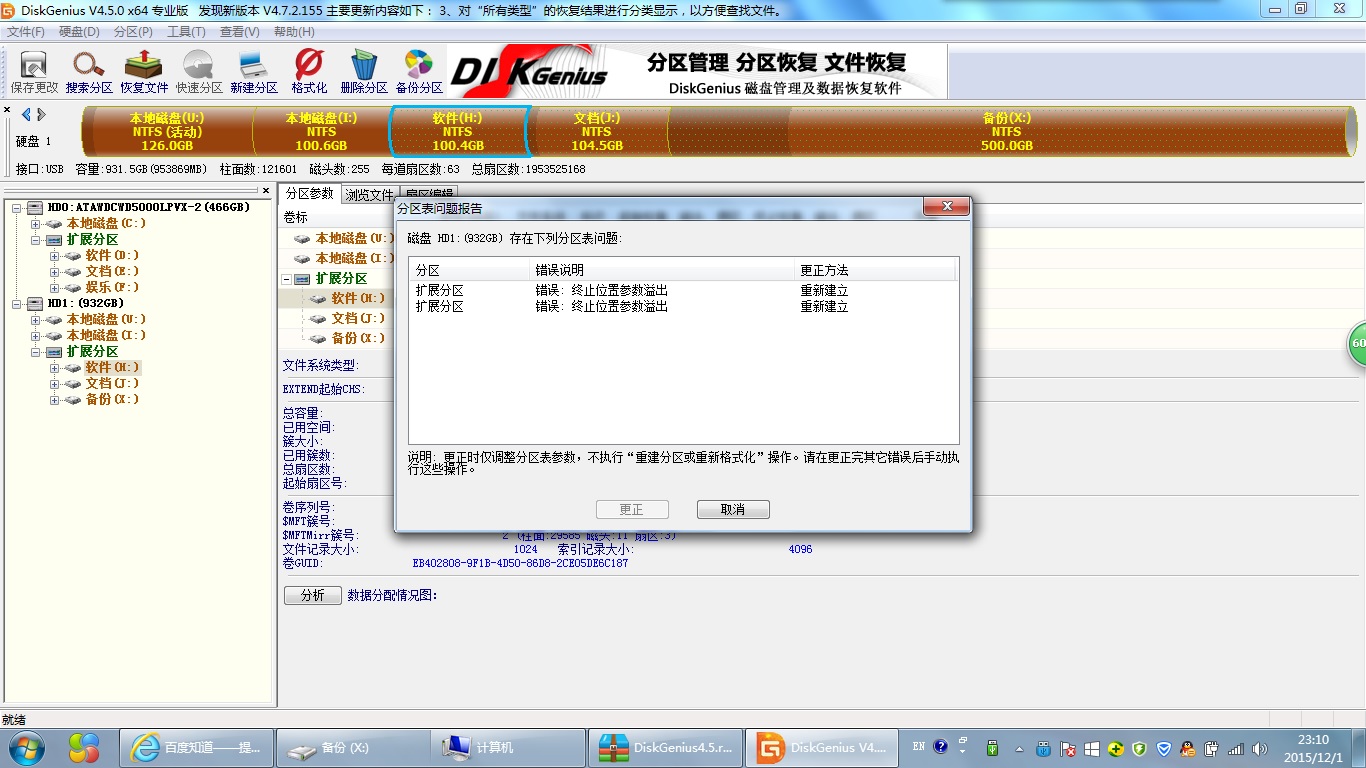1366x768 pixels.
Task: Start 快速分区 (Quick Partition) tool
Action: (196, 70)
